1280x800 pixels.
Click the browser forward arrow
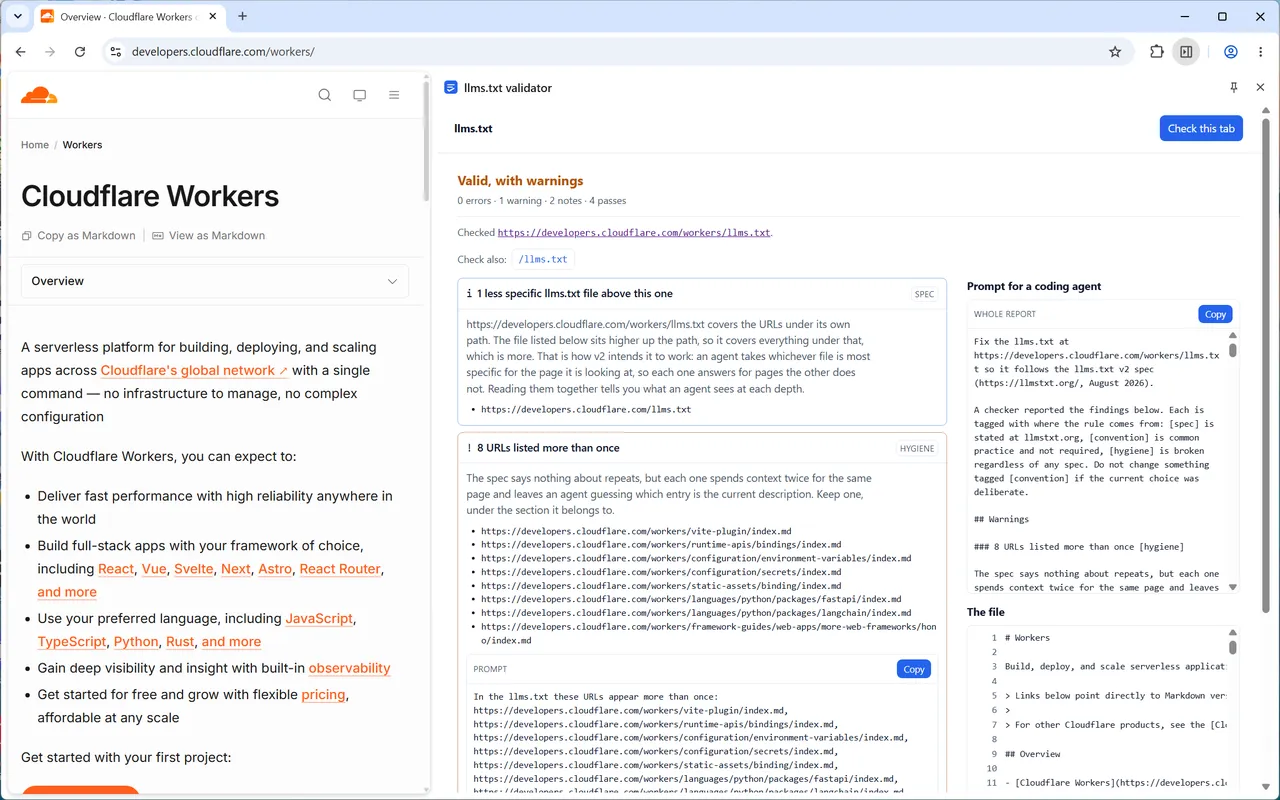(x=50, y=52)
